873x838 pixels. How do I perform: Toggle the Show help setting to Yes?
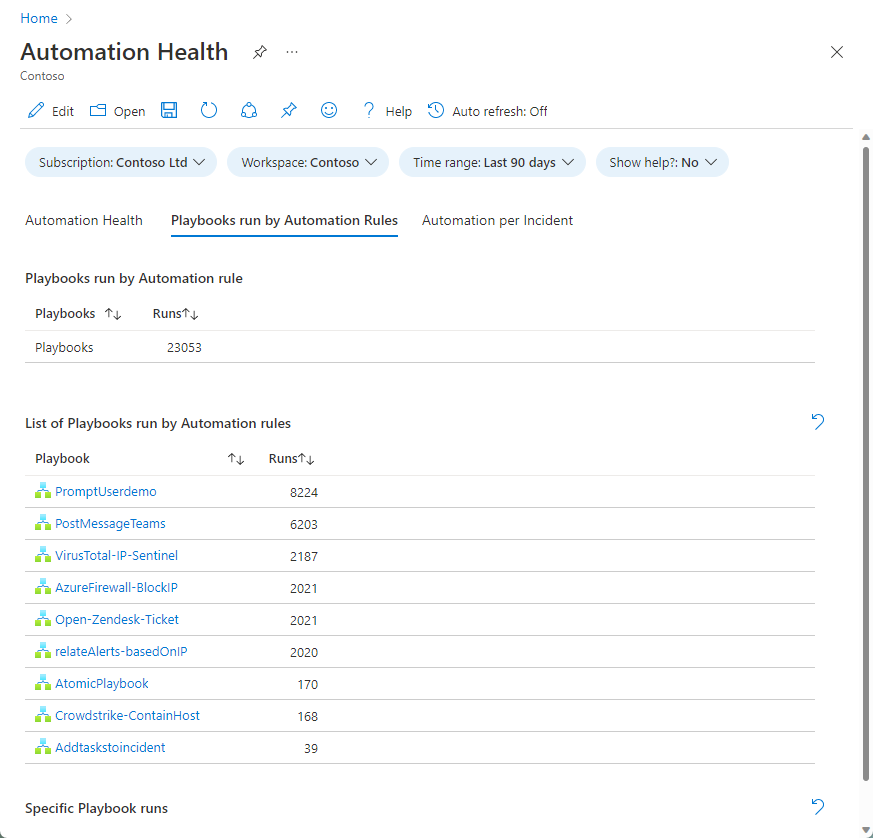tap(661, 162)
